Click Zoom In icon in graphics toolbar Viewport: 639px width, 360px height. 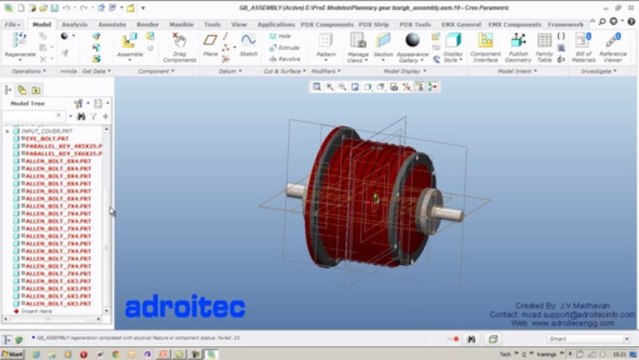(x=330, y=87)
